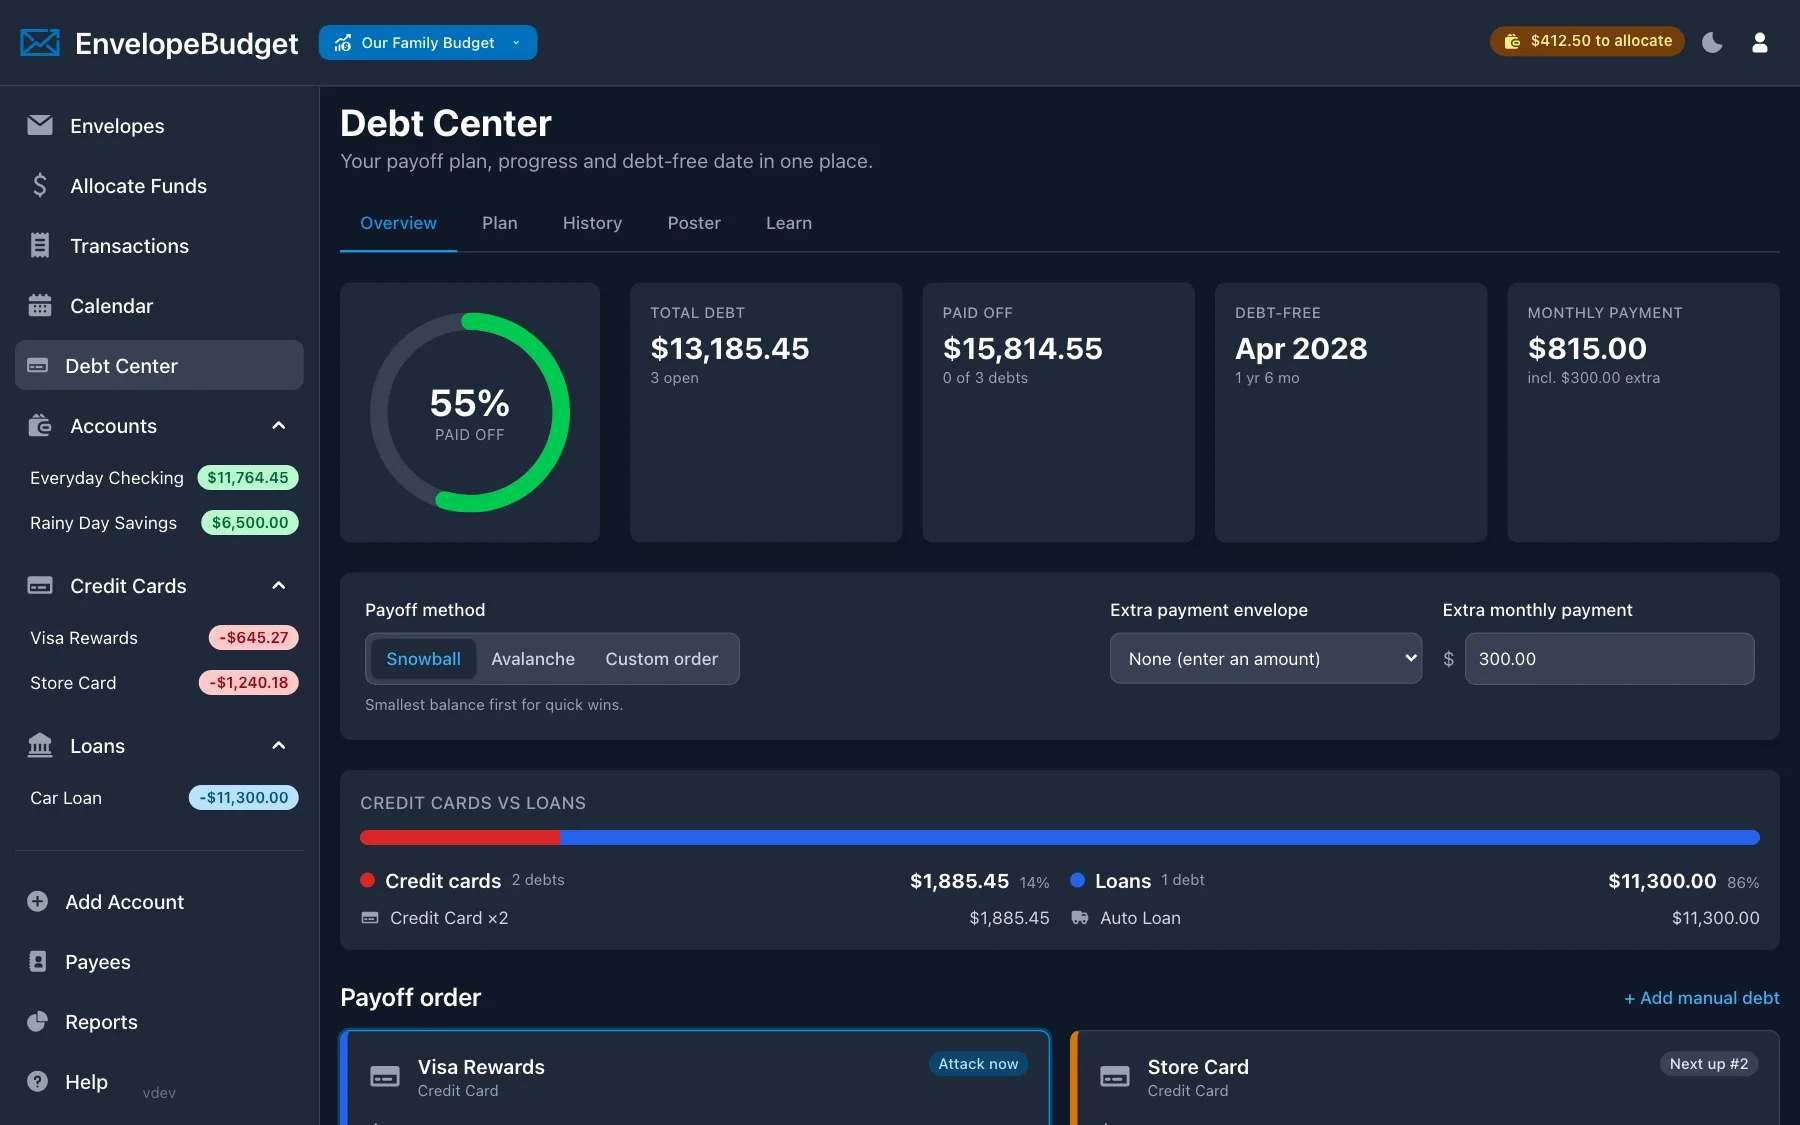Click the red credit cards bar segment
The image size is (1800, 1125).
(x=460, y=837)
